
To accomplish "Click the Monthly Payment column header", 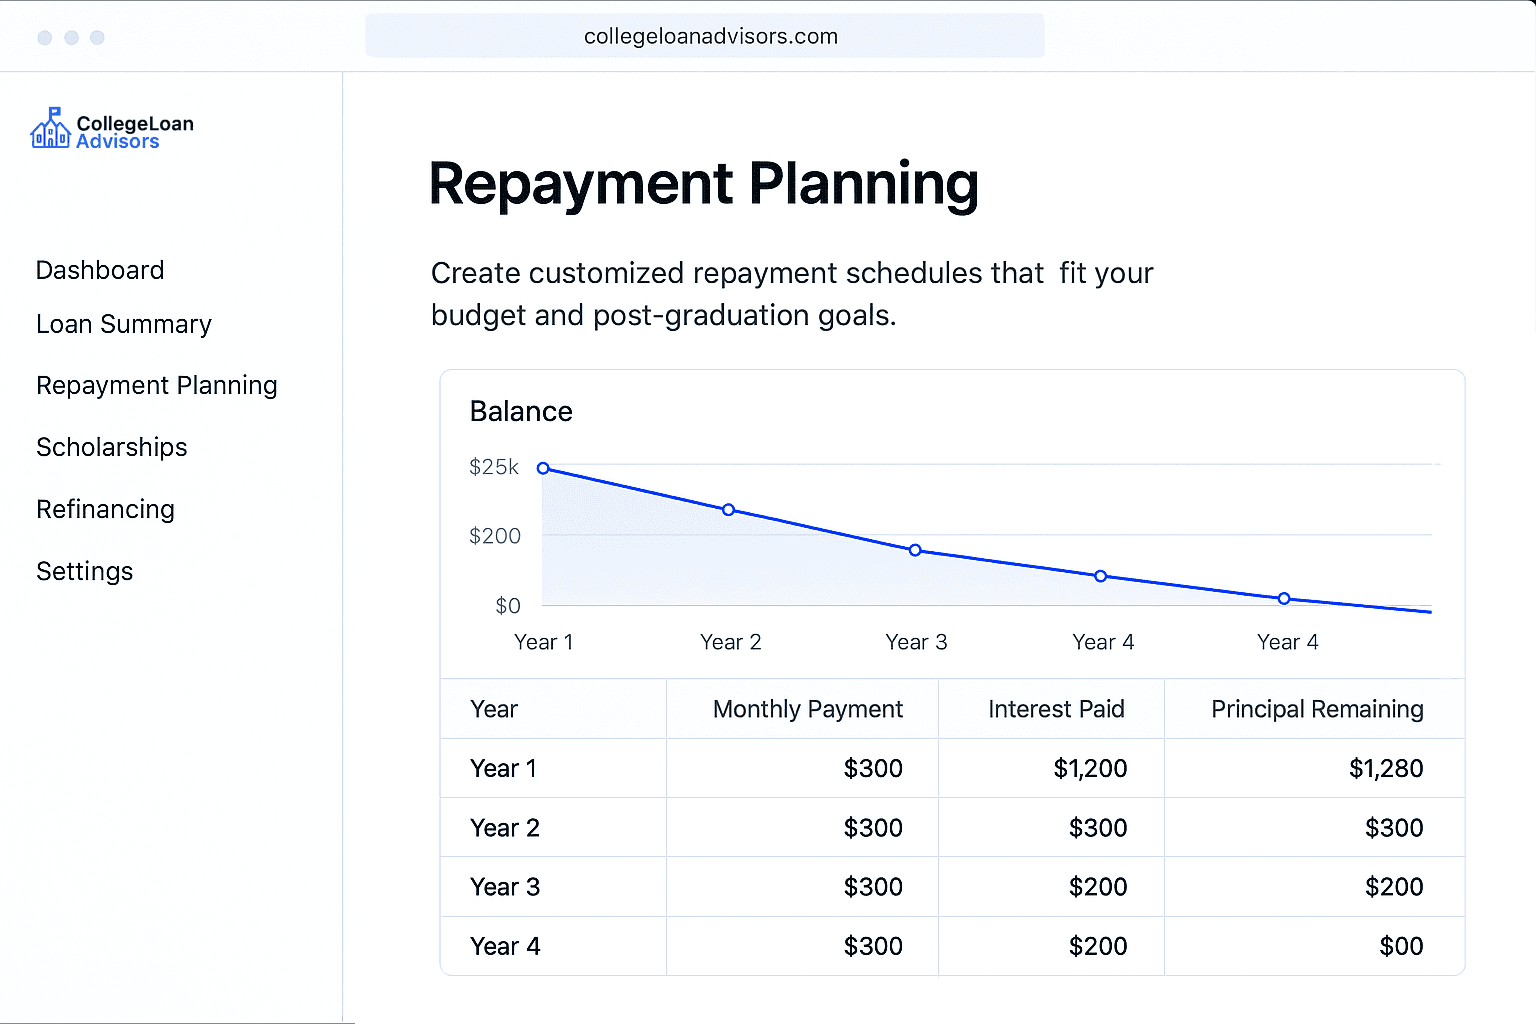I will point(807,709).
